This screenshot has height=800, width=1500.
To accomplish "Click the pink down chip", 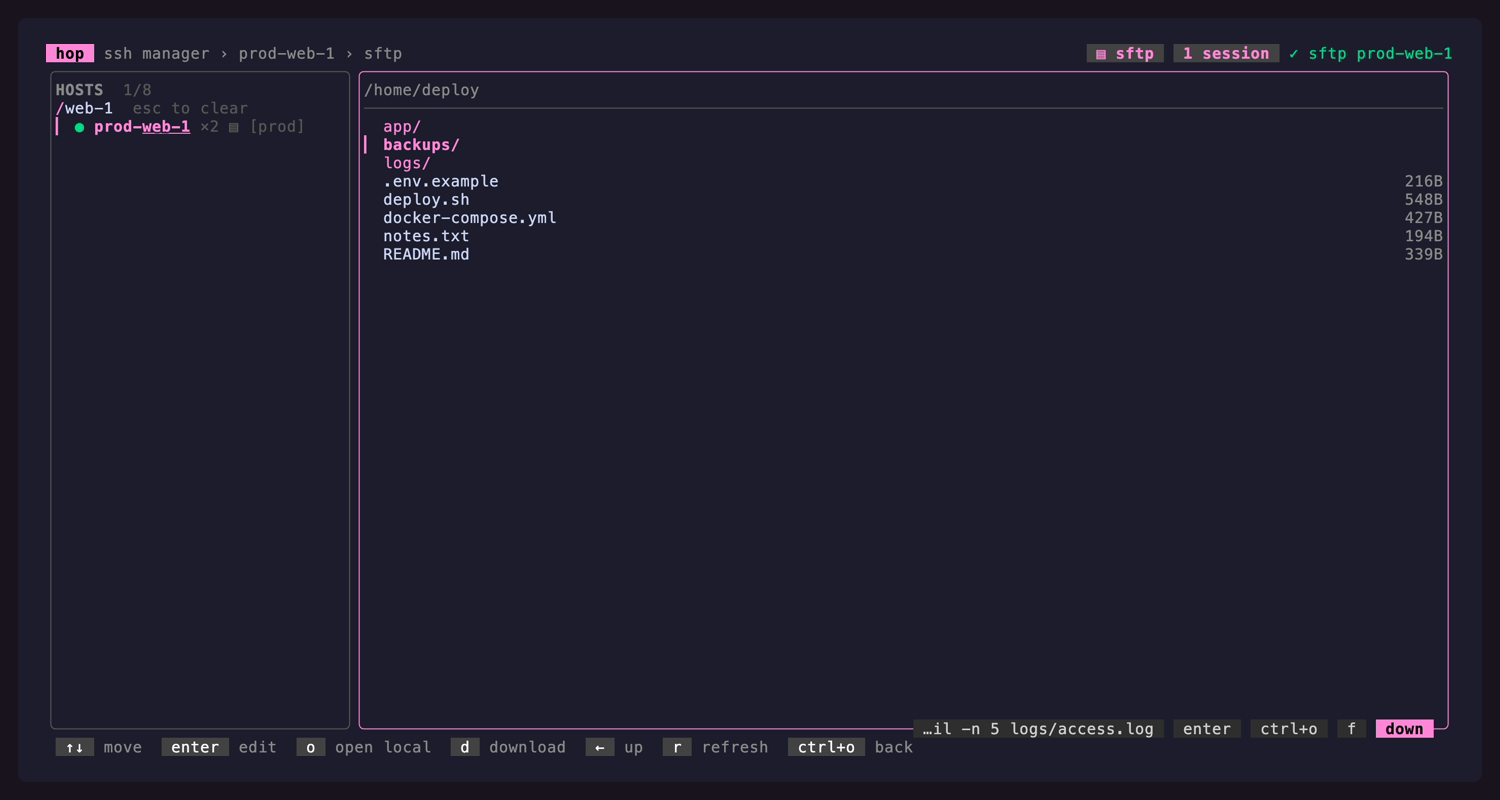I will [x=1404, y=729].
